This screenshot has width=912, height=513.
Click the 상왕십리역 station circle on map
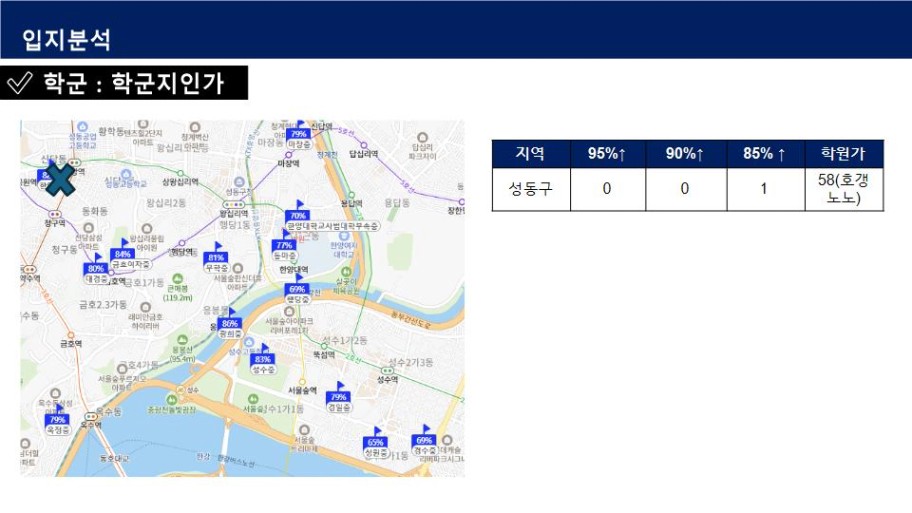[180, 173]
